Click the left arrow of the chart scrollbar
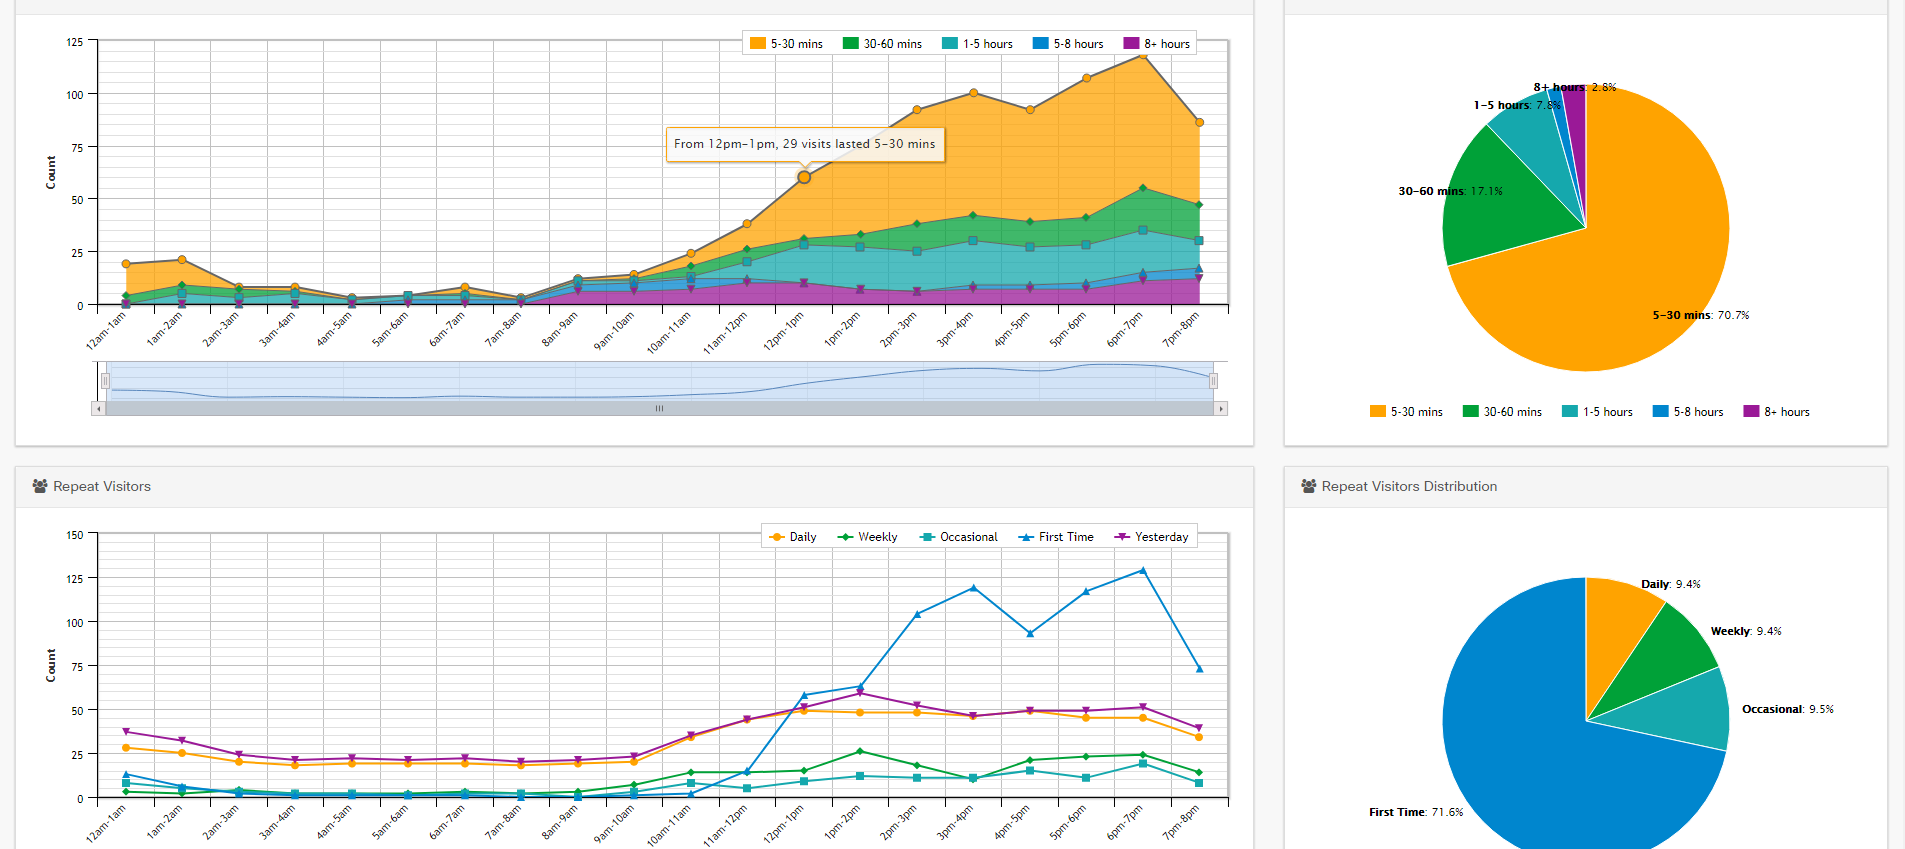1905x849 pixels. (x=98, y=409)
